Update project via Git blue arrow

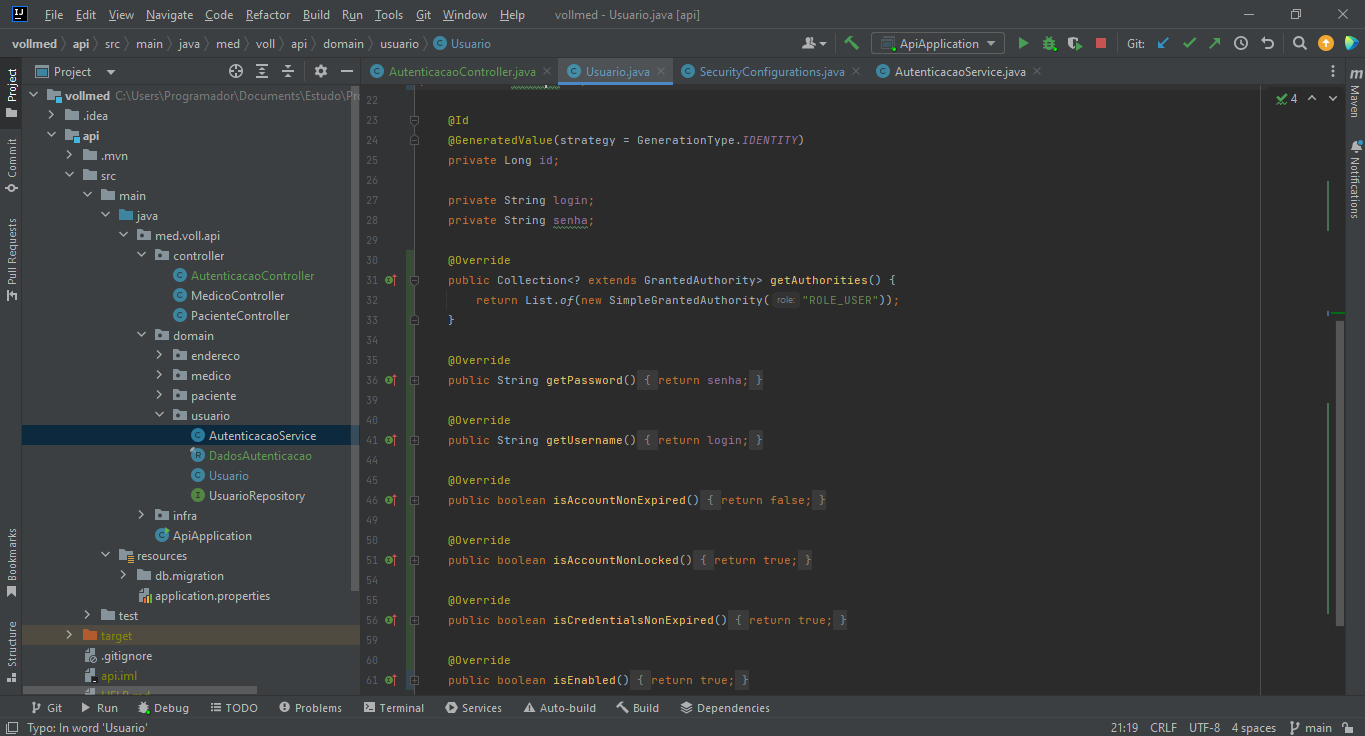[1162, 43]
